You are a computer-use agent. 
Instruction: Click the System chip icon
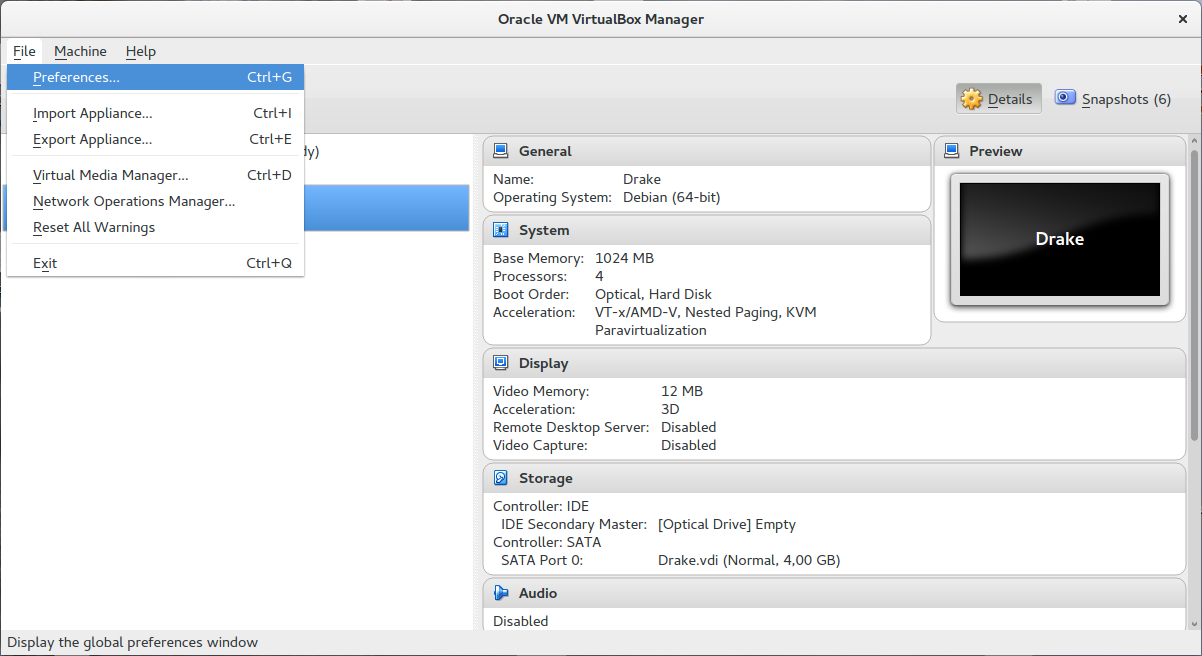pos(501,230)
